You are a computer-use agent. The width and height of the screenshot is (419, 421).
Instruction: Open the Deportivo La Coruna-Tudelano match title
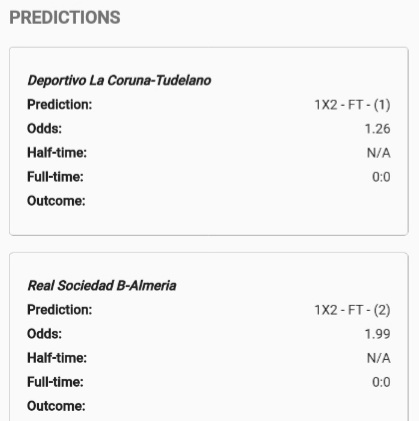(119, 80)
